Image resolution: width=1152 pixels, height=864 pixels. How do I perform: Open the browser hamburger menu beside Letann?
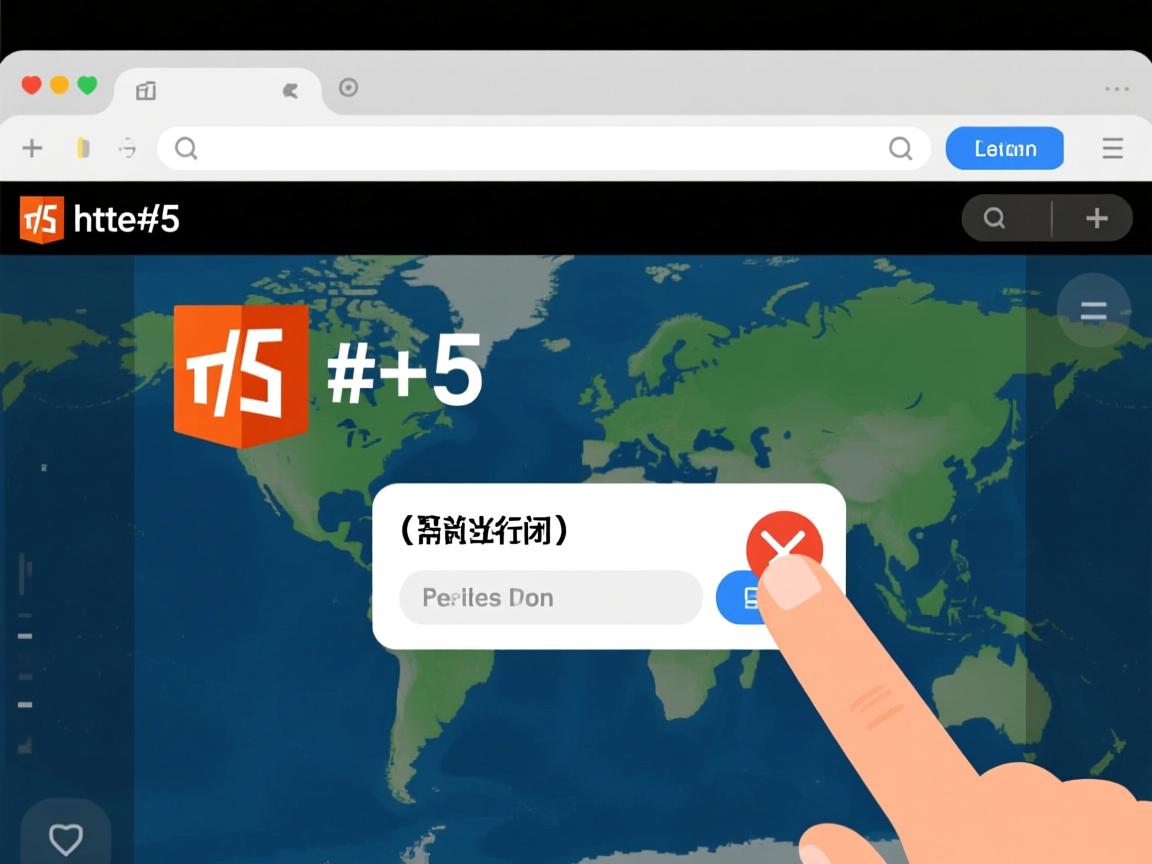pos(1112,149)
